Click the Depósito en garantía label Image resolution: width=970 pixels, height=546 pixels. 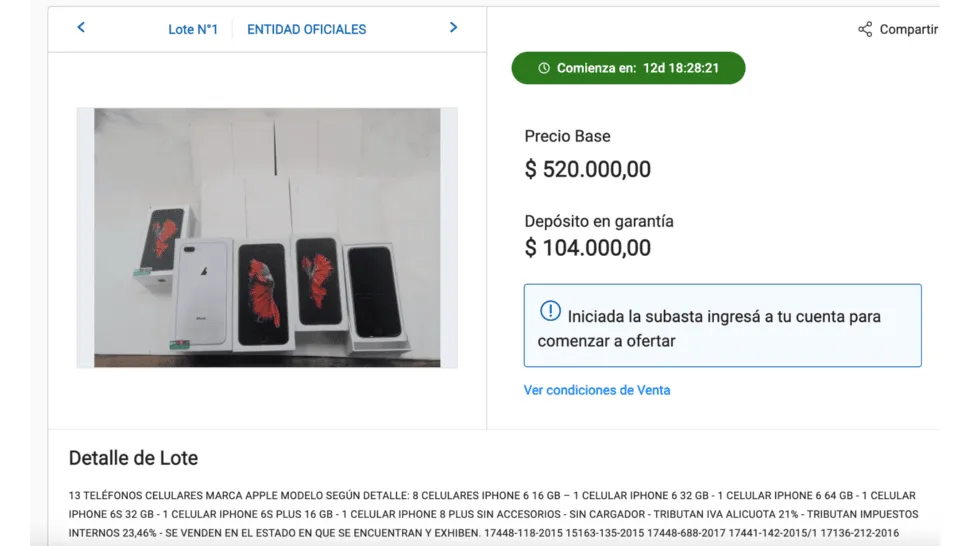pos(599,221)
